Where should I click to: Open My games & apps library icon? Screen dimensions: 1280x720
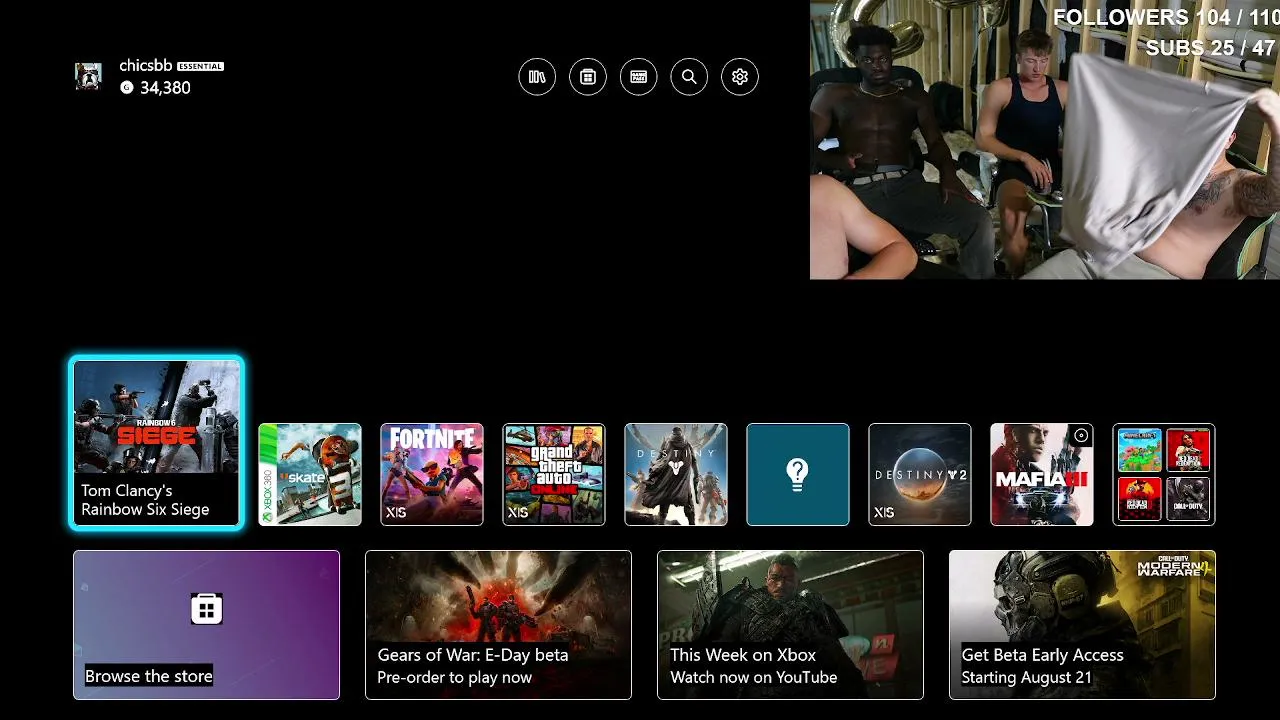537,77
